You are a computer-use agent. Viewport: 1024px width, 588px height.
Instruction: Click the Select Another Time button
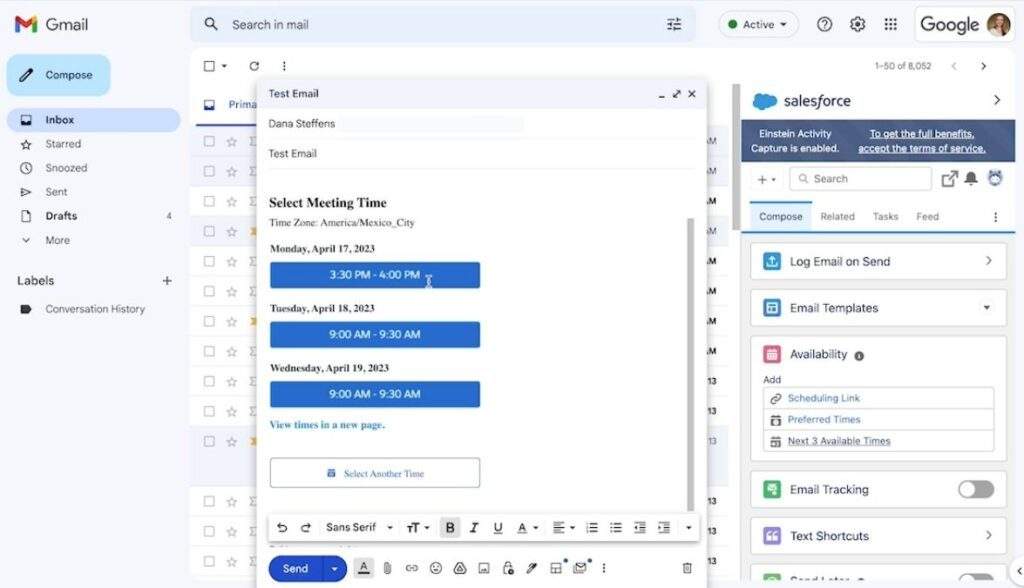point(375,472)
